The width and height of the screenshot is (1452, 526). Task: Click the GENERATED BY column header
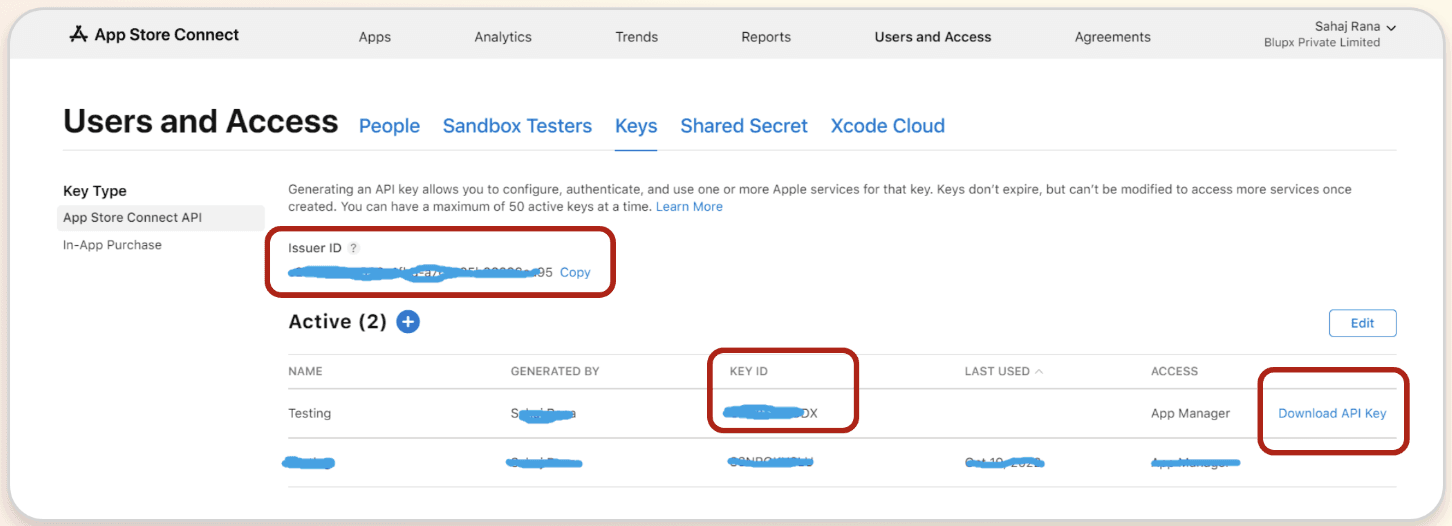555,371
